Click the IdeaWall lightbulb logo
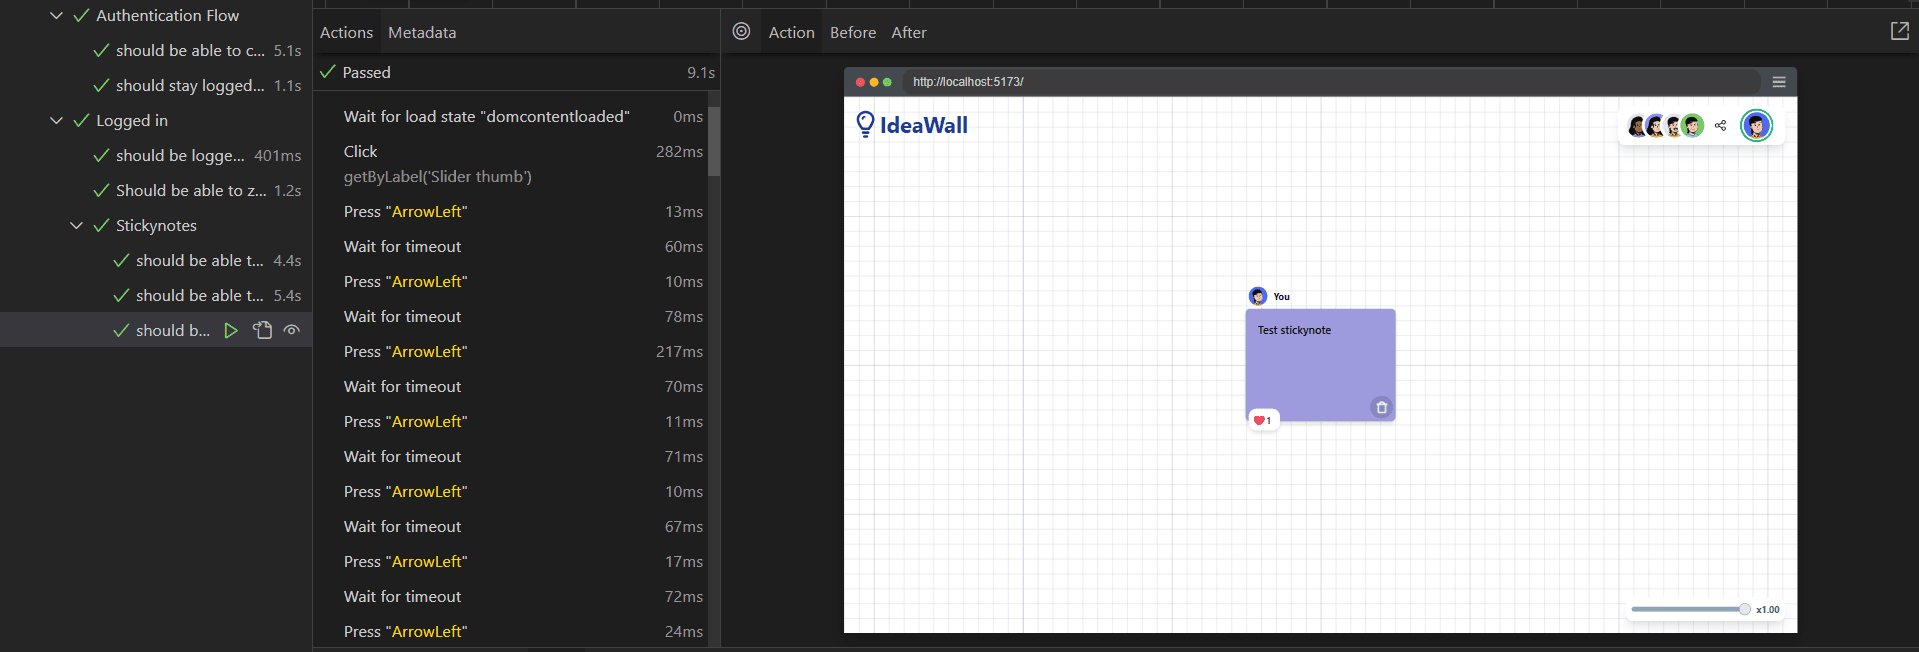1919x652 pixels. (865, 125)
